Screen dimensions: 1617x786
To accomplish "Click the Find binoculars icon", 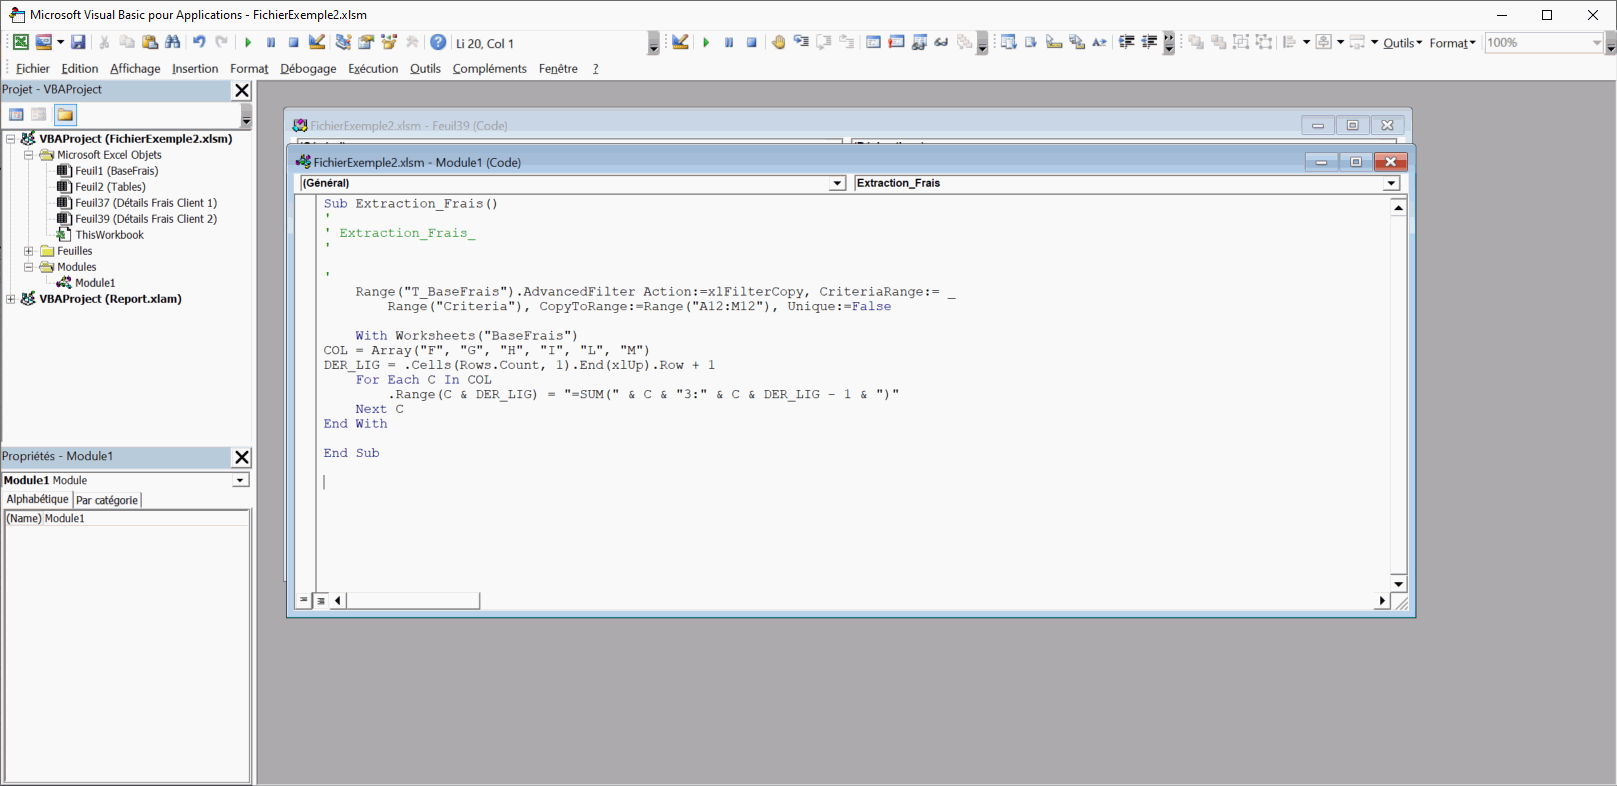I will coord(173,42).
